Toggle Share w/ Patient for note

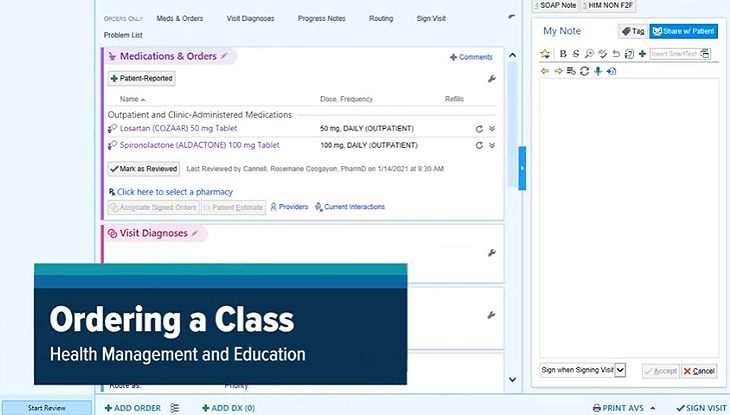(683, 31)
